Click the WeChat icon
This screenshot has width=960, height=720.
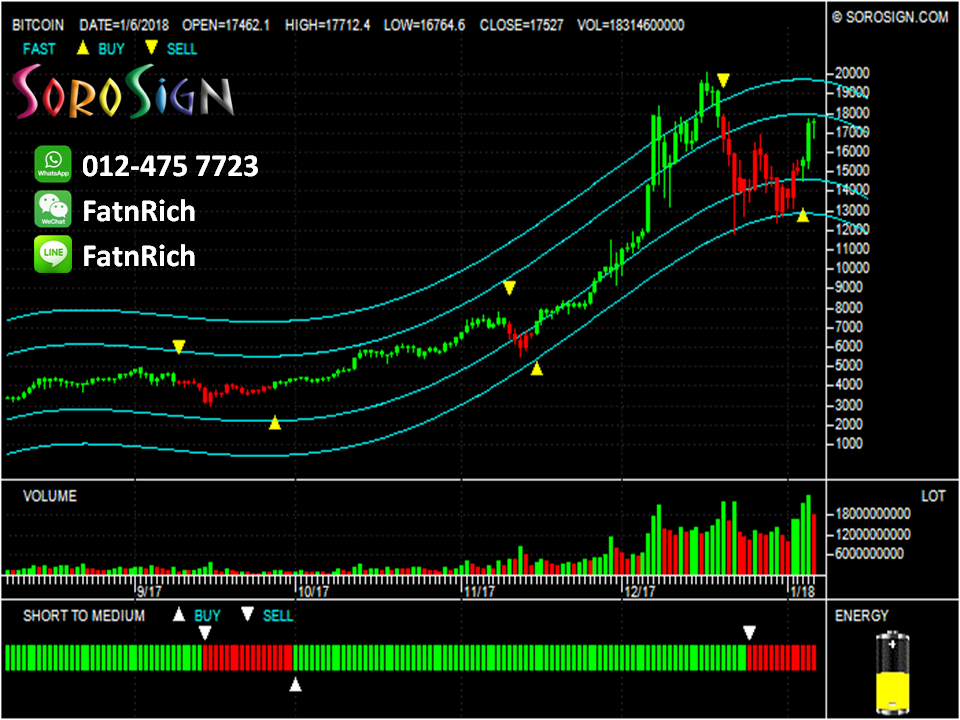point(53,209)
